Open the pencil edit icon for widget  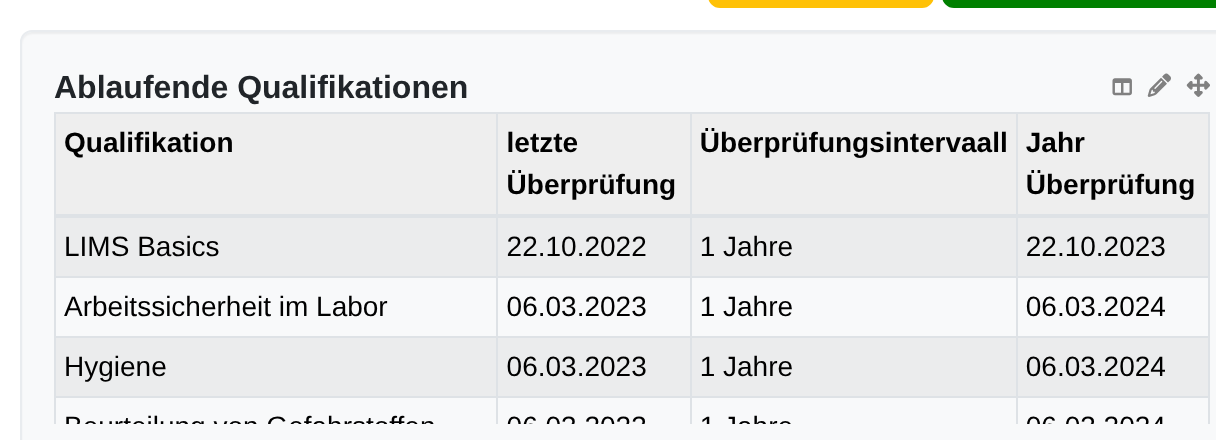(1159, 86)
